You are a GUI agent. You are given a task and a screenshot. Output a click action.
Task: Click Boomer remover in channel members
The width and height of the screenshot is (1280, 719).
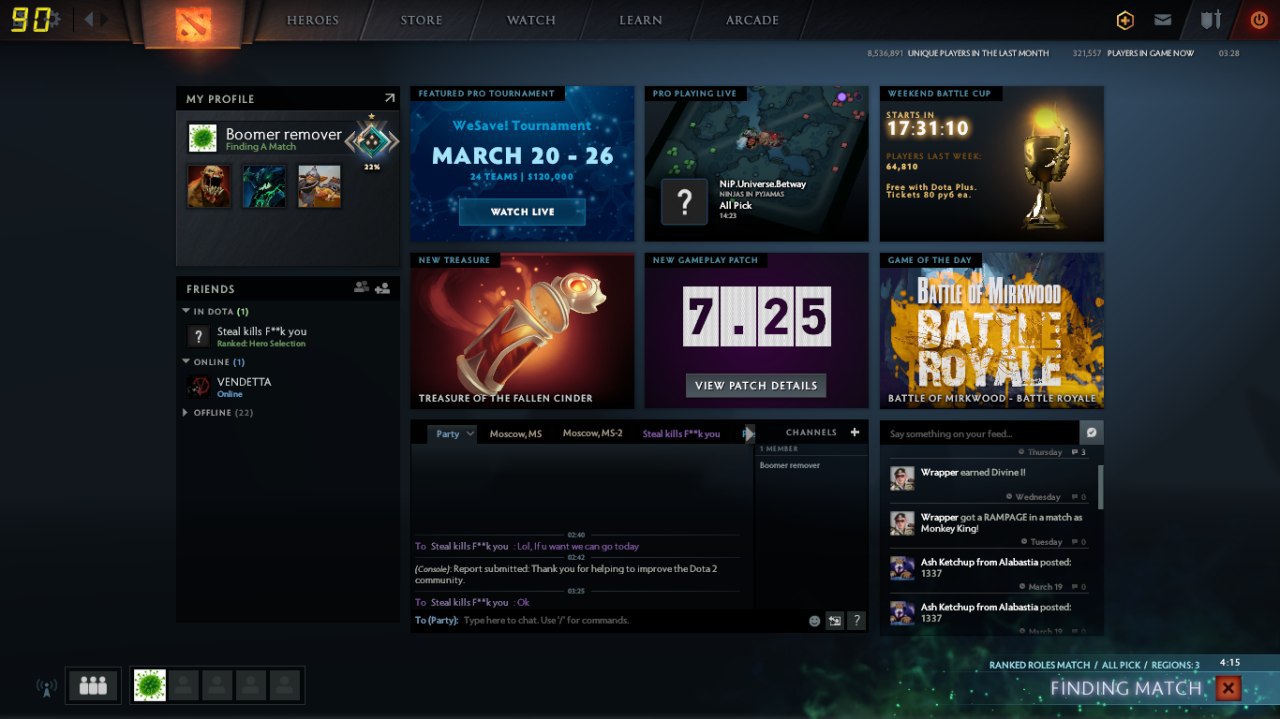790,465
